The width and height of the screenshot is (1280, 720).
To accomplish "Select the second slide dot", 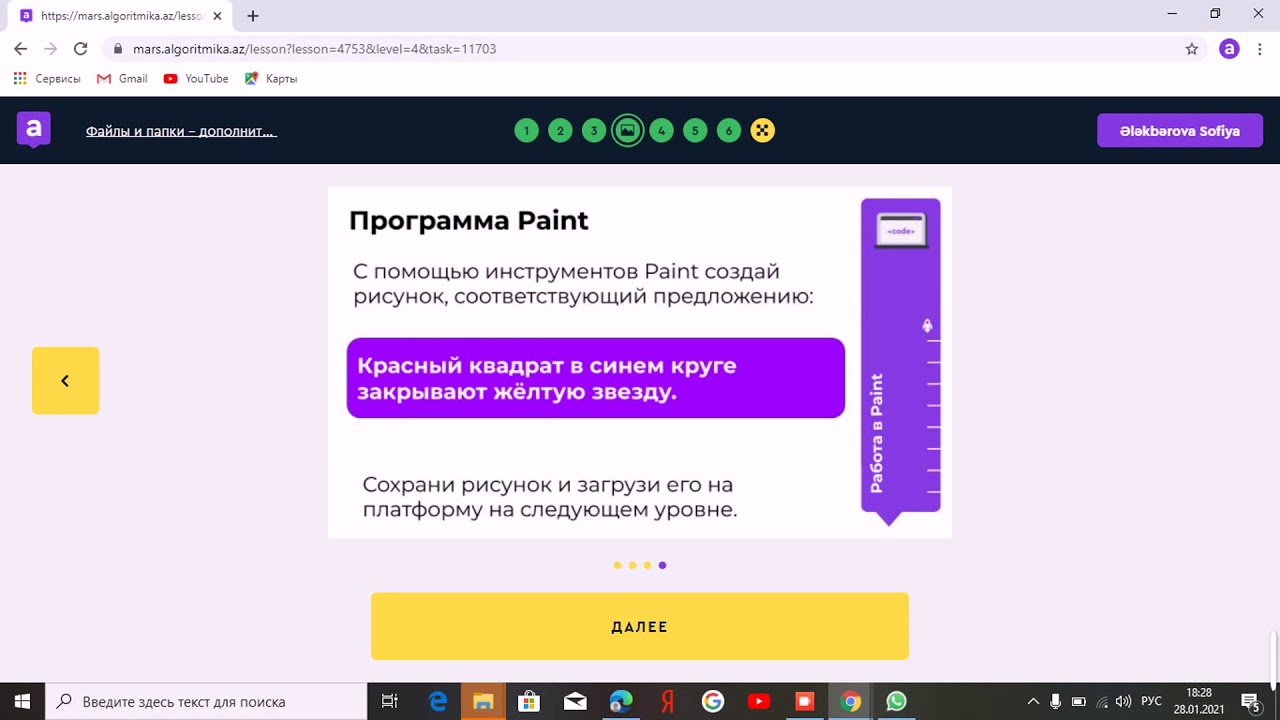I will tap(632, 565).
